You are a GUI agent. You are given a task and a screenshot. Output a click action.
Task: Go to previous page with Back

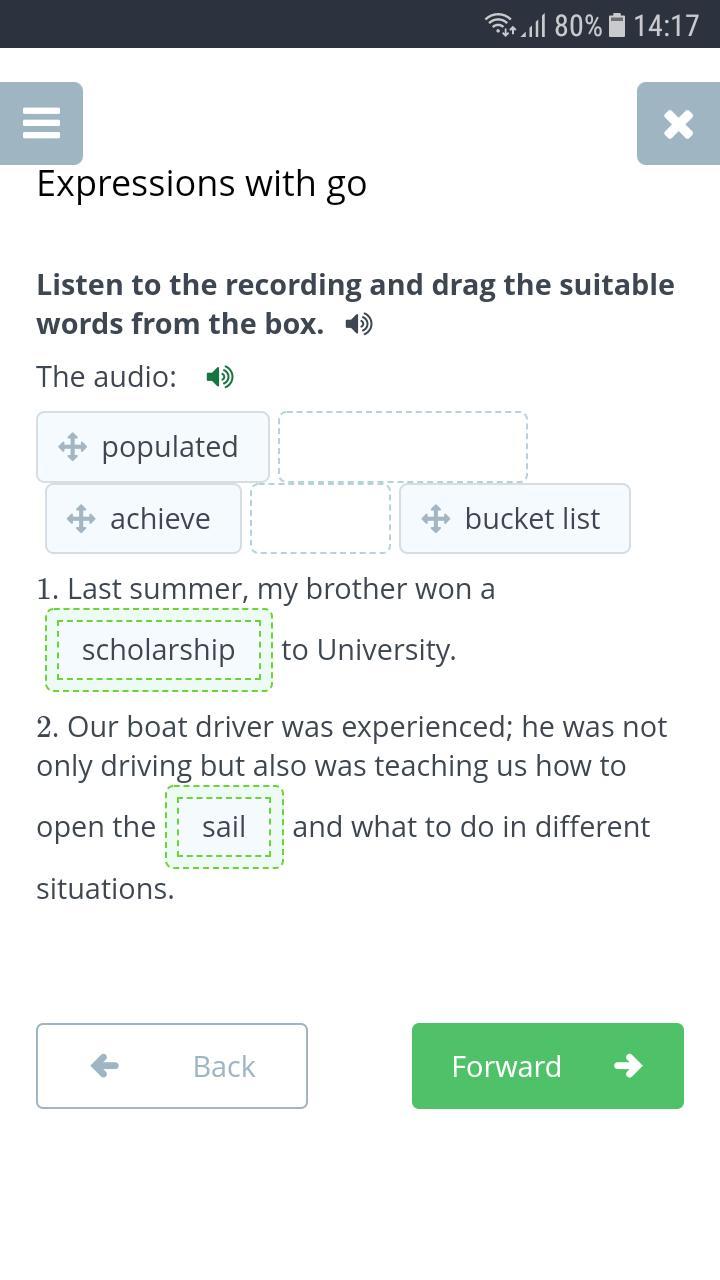point(172,1066)
